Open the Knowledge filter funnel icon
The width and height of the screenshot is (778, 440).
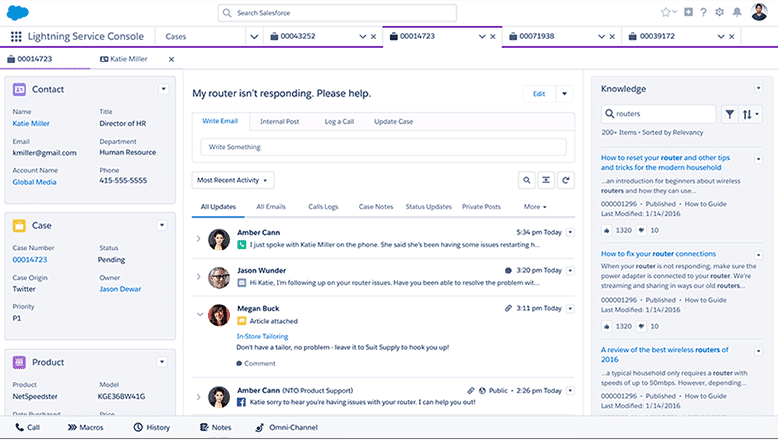(730, 115)
